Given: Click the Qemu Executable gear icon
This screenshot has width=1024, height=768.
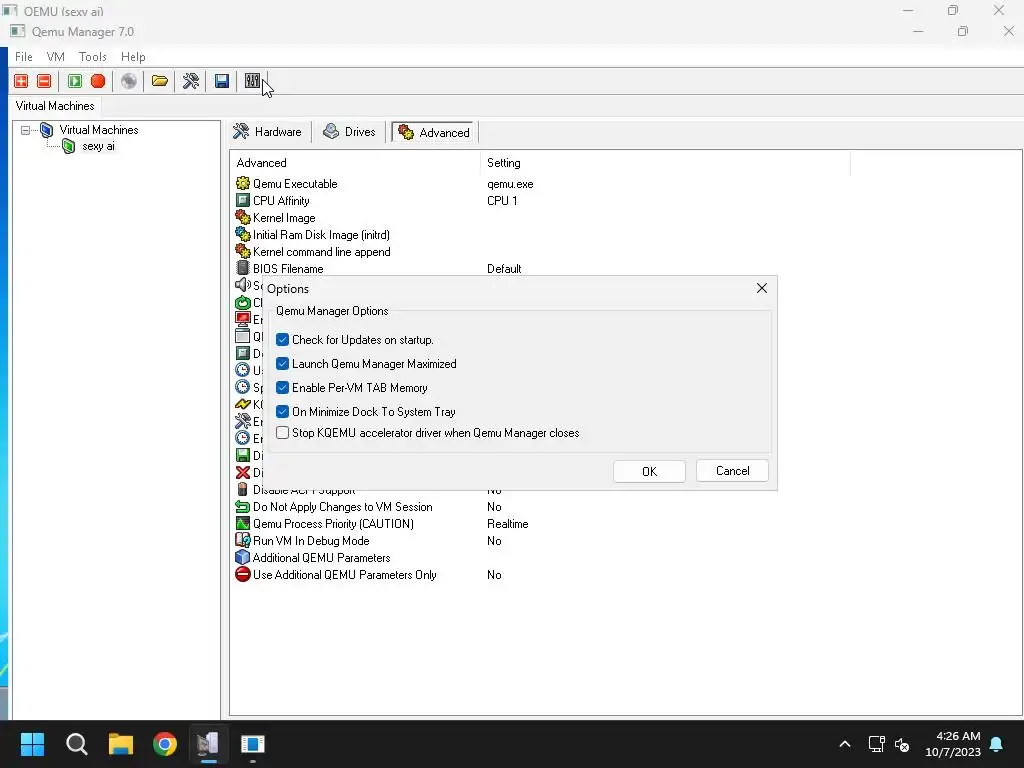Looking at the screenshot, I should coord(243,184).
